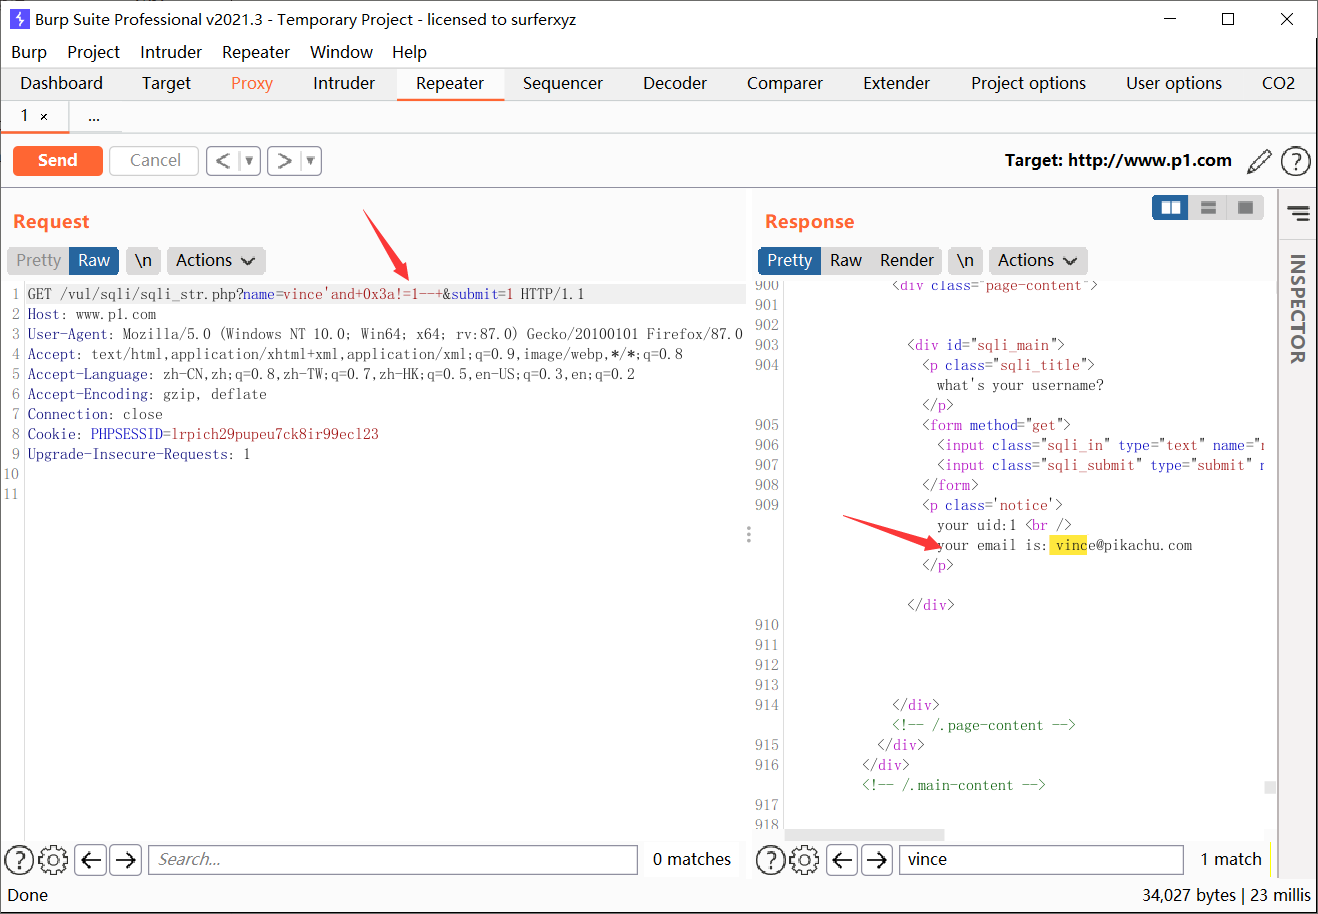Jump to previous response search match
This screenshot has width=1318, height=914.
tap(843, 859)
